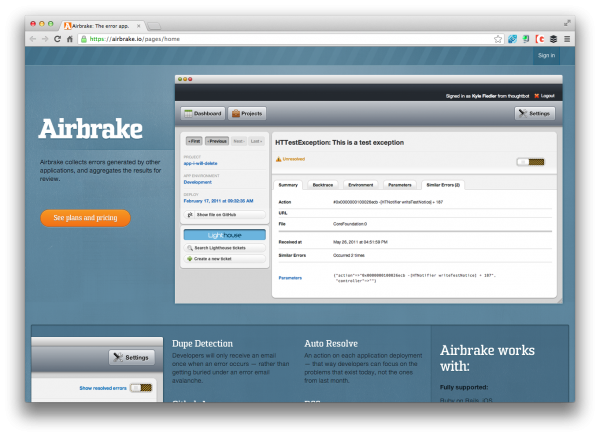Toggle the Unresolved error switch
600x437 pixels.
(x=530, y=162)
